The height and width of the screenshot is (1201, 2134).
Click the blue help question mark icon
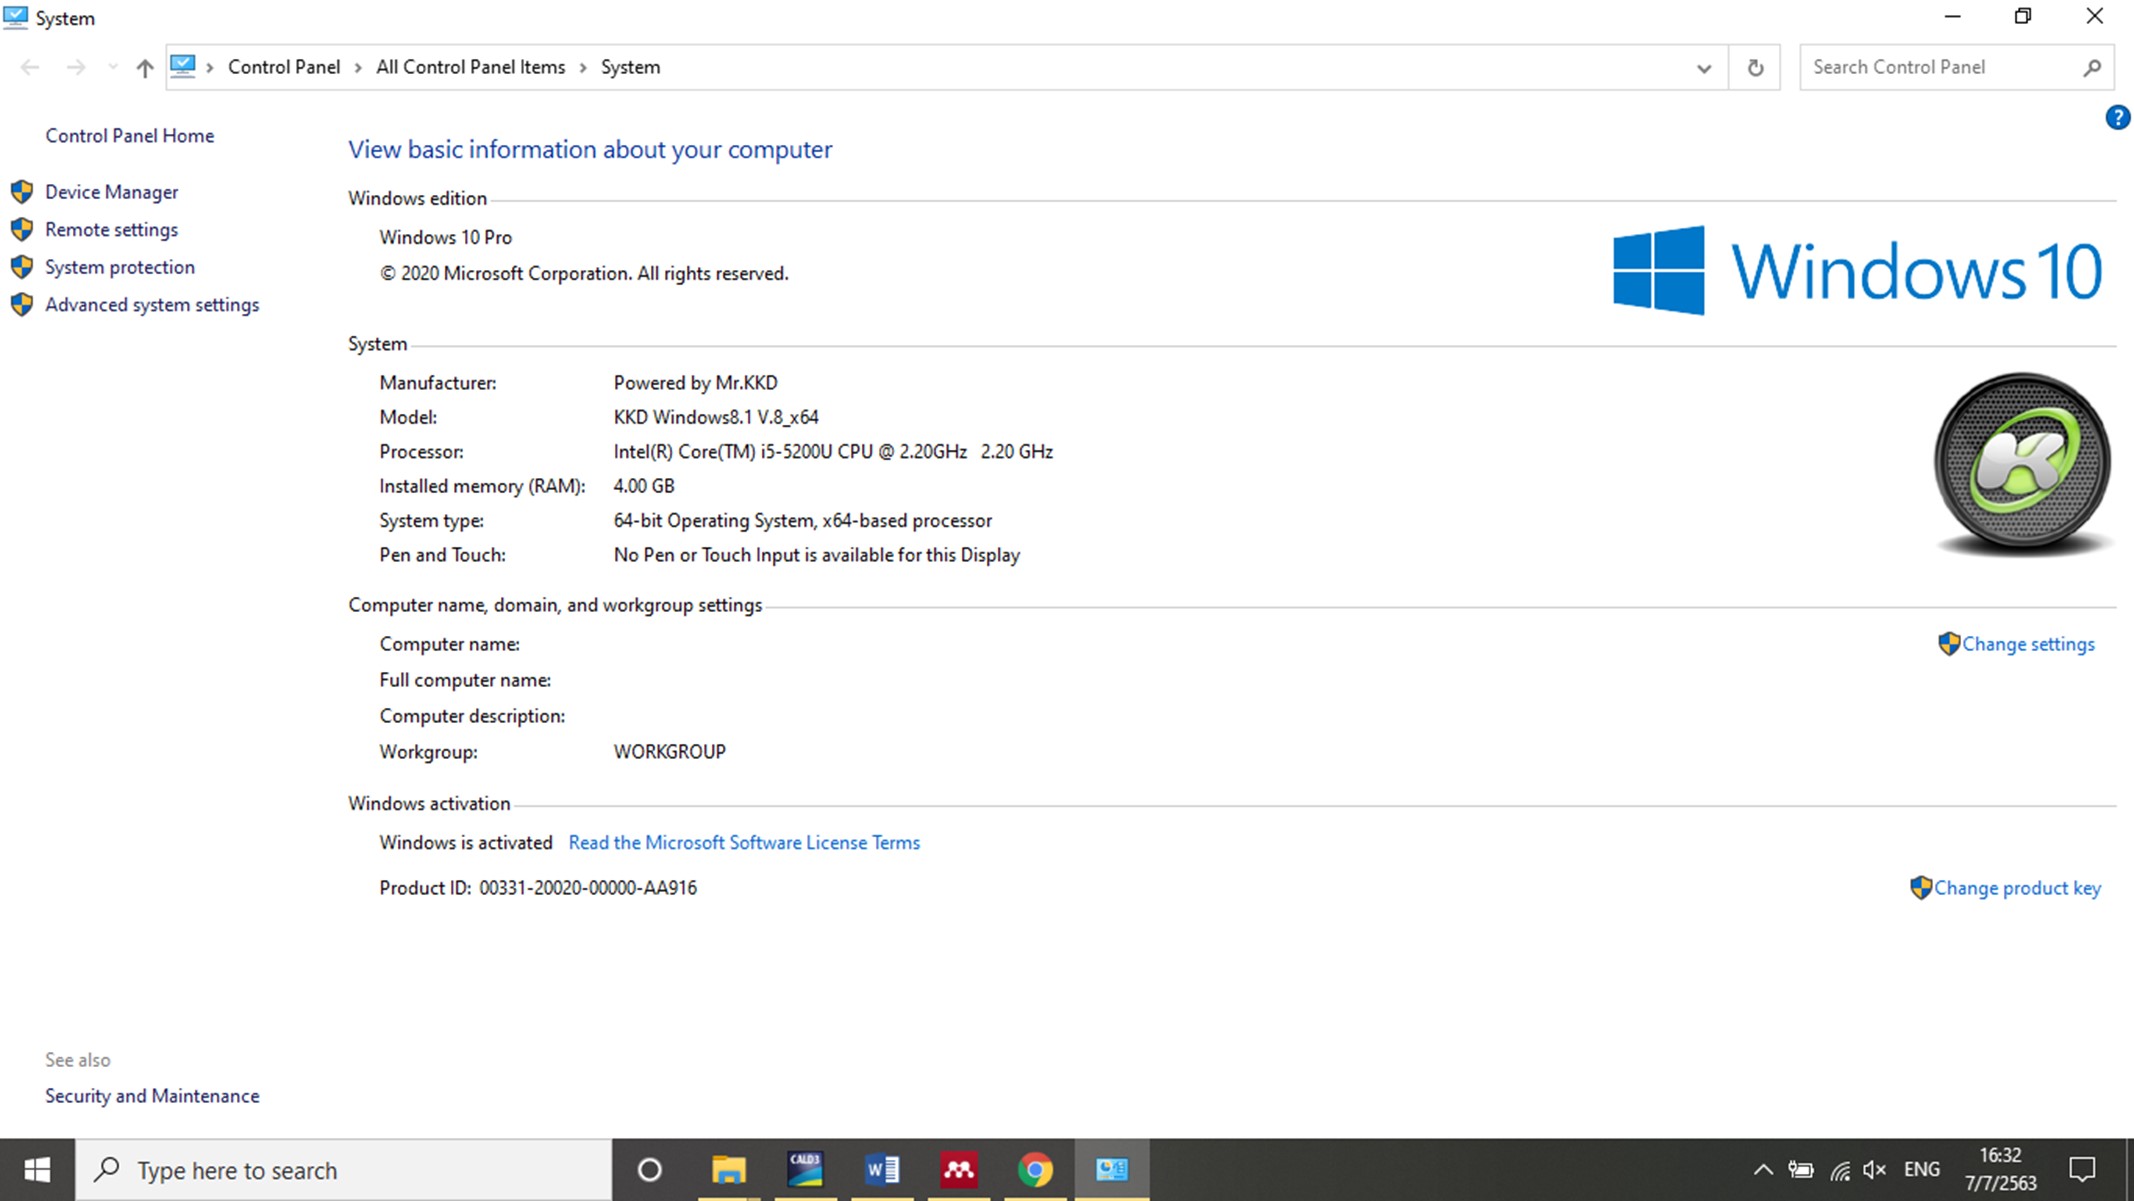(x=2116, y=118)
